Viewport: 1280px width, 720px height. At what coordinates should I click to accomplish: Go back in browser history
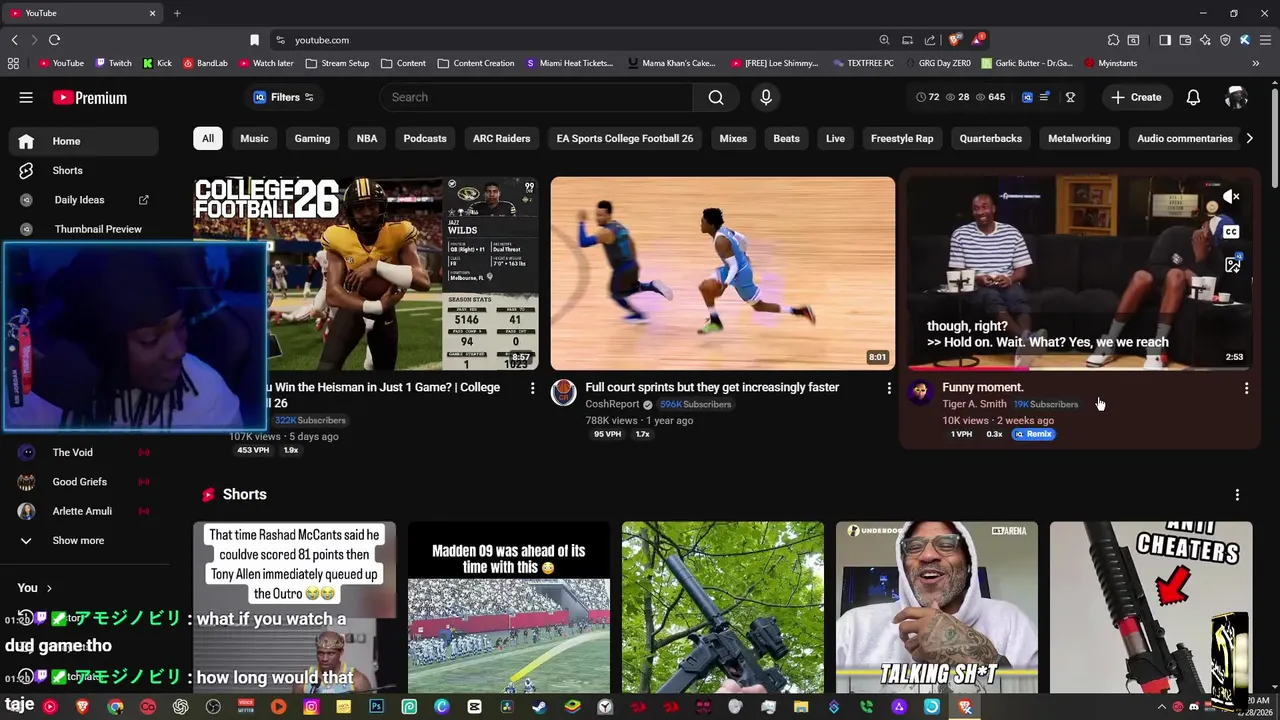(14, 40)
